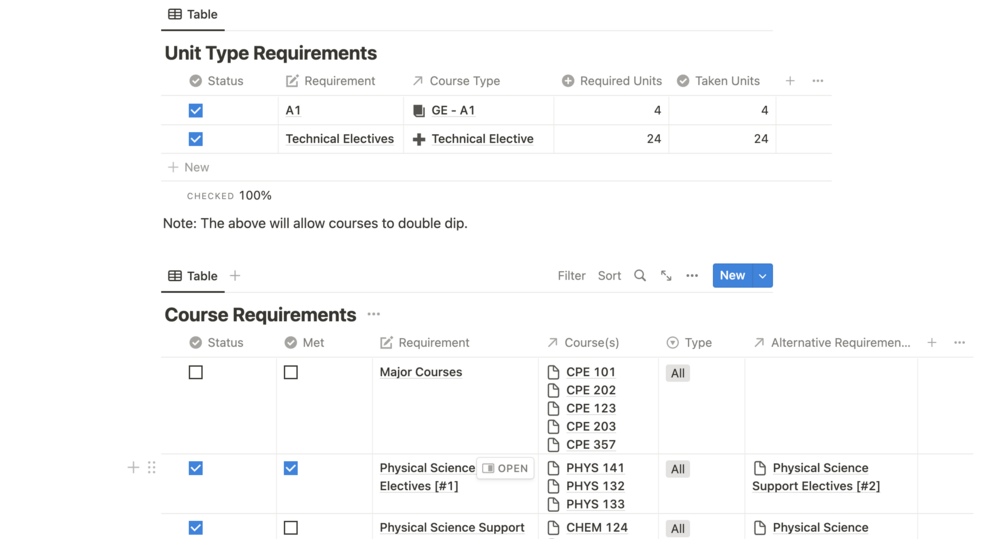Open the CPE 101 course page

(x=590, y=372)
